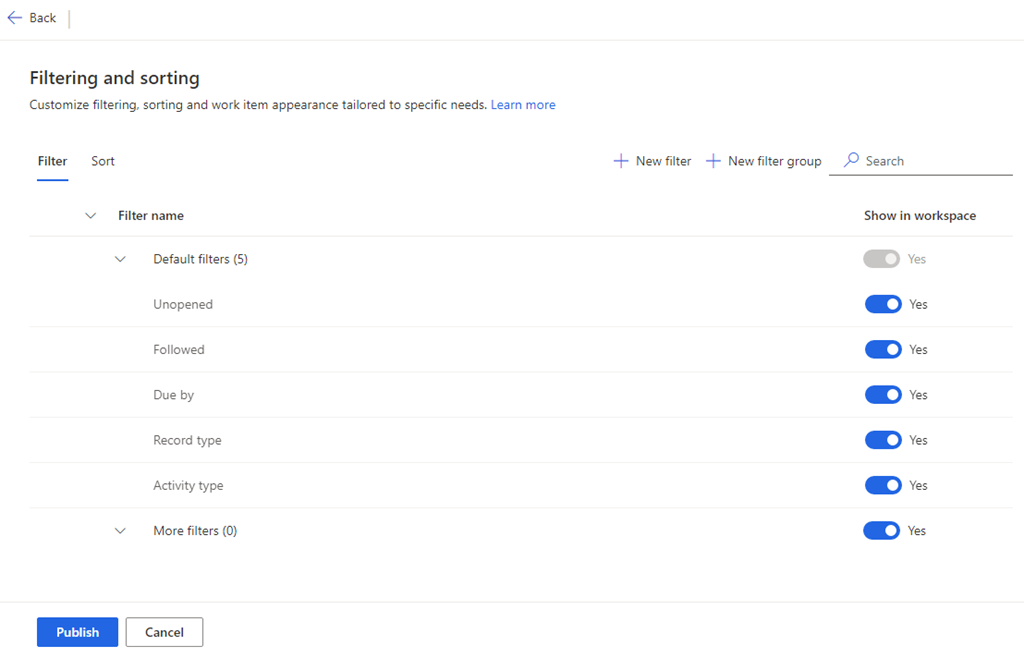Select the Followed filter row text
Viewport: 1024px width, 658px height.
pos(179,349)
